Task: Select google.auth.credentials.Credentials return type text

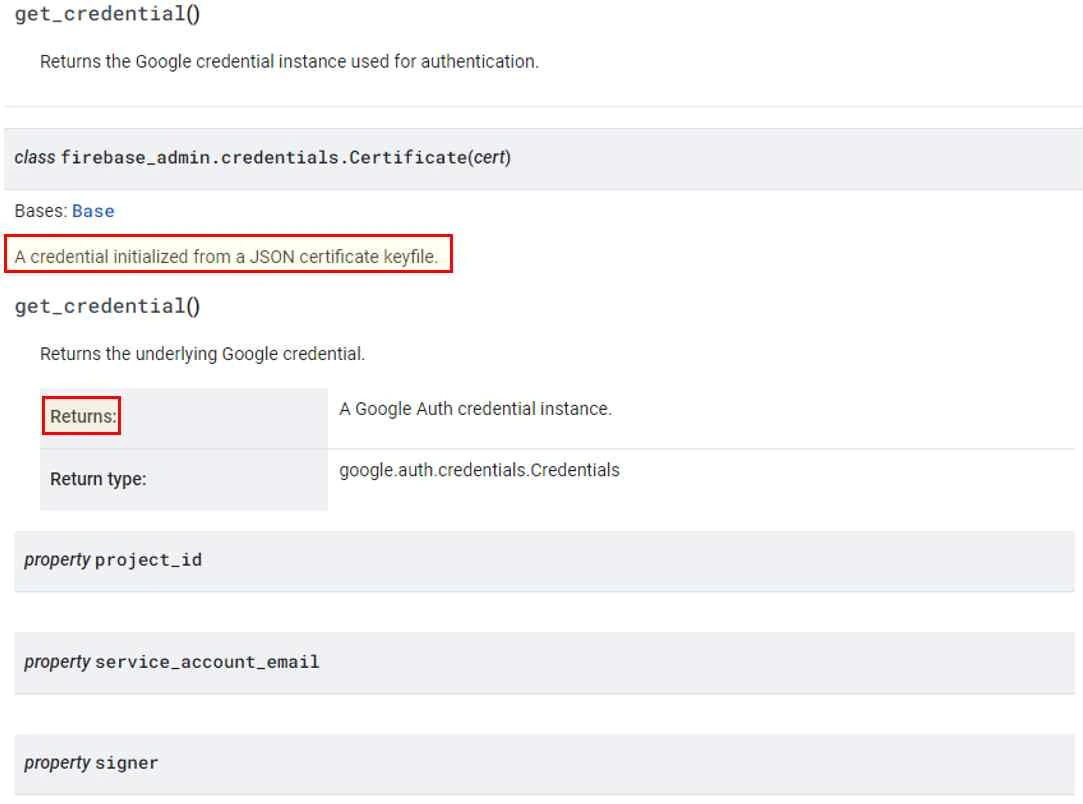Action: coord(479,470)
